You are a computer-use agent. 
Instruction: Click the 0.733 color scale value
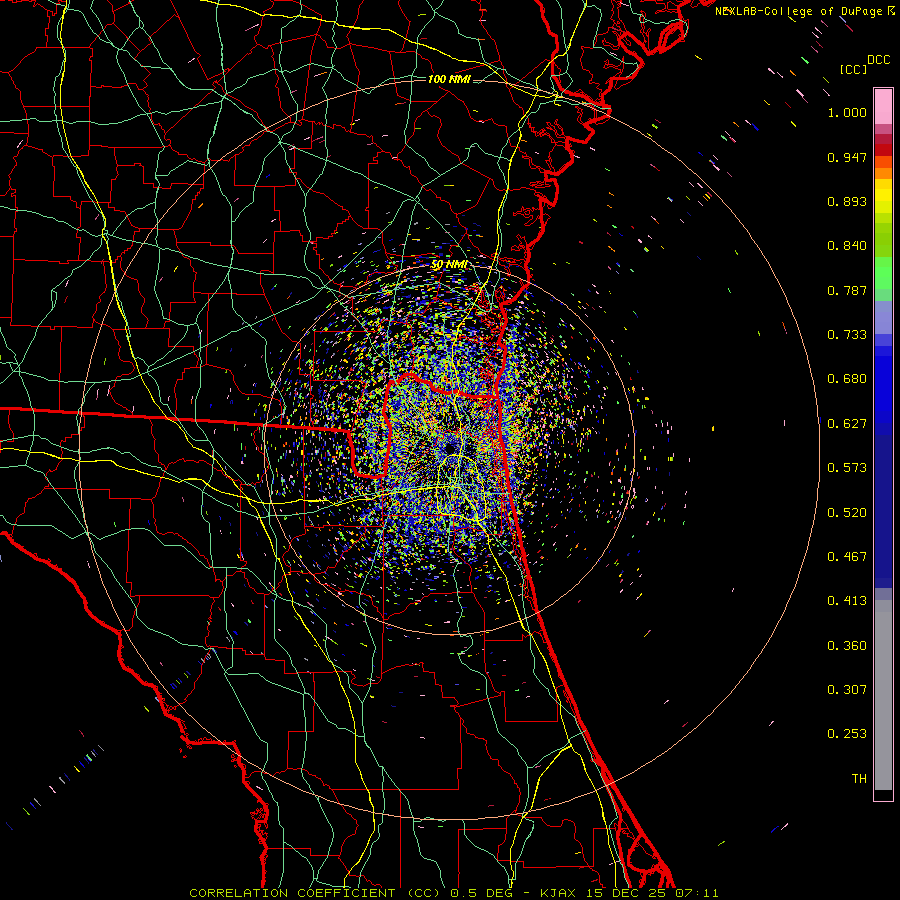(847, 335)
